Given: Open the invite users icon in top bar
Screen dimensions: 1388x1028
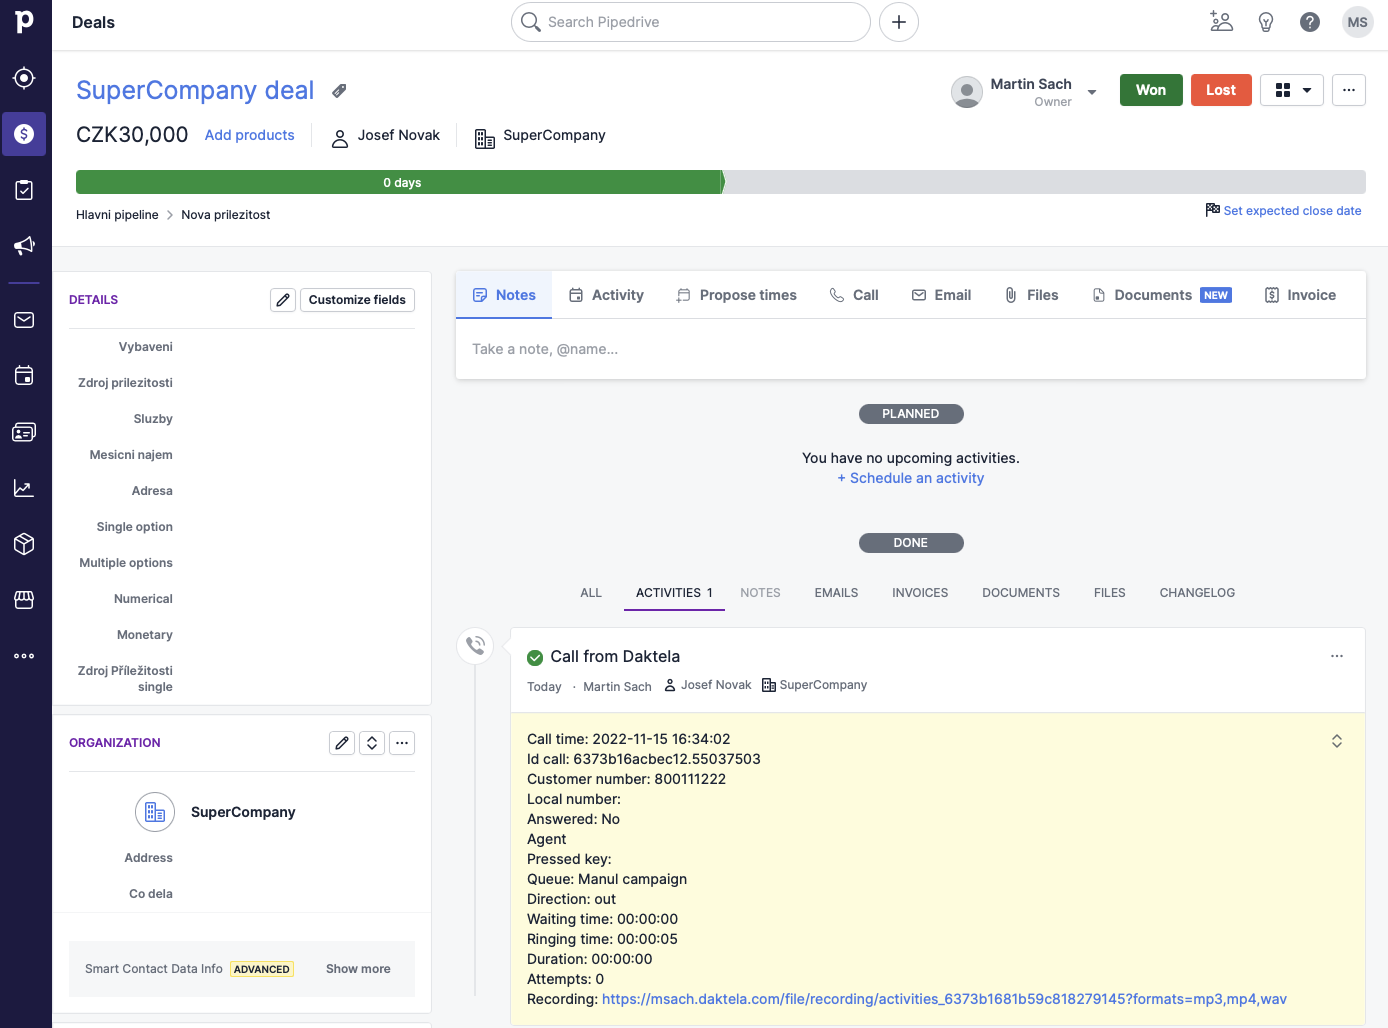Looking at the screenshot, I should [x=1221, y=21].
